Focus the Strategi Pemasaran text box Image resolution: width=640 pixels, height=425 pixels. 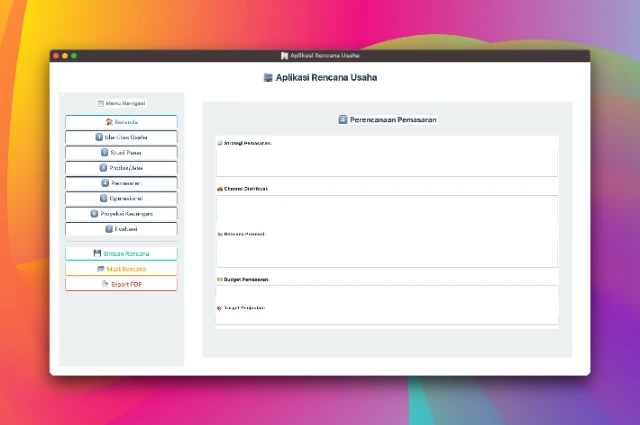click(x=387, y=163)
